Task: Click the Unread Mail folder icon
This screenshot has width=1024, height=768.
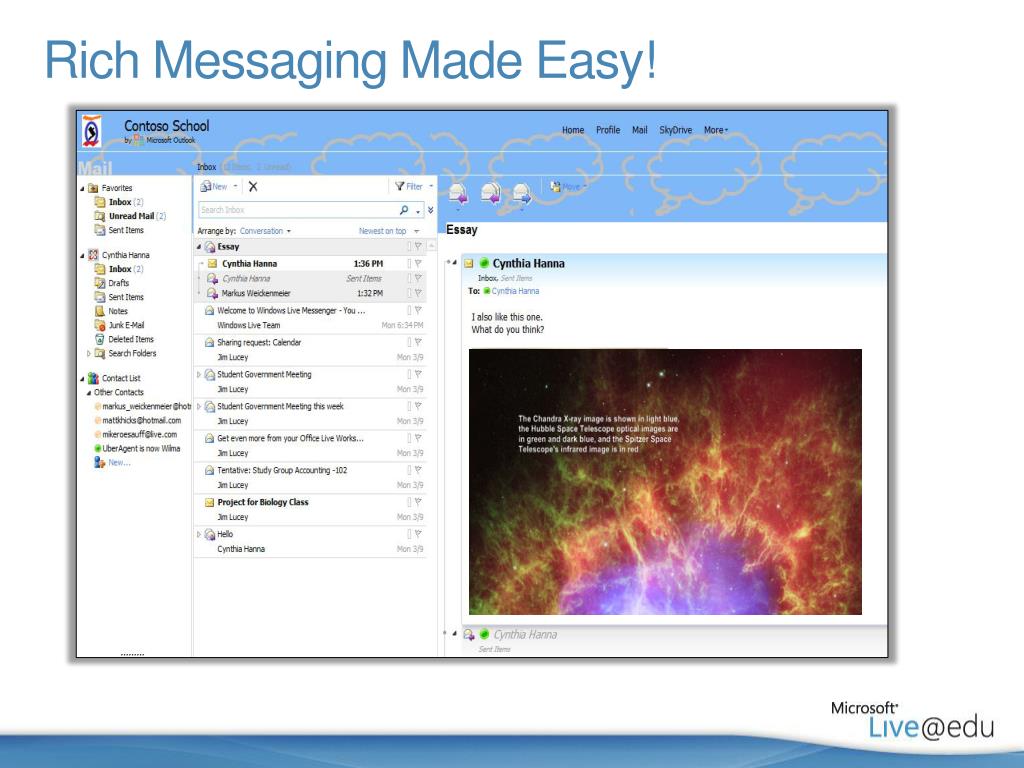Action: [100, 216]
